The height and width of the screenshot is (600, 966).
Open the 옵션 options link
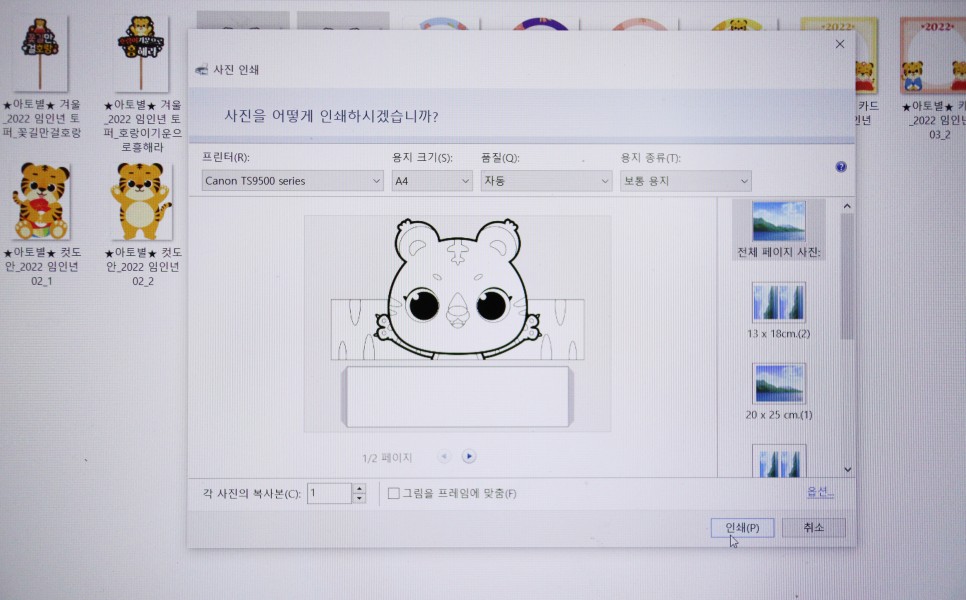pyautogui.click(x=819, y=492)
